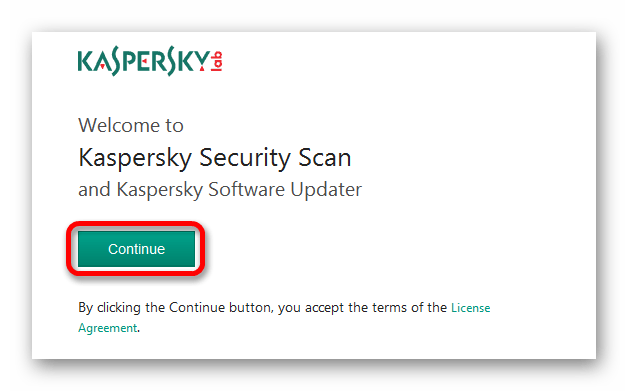Click the word 'Software' in subtitle
This screenshot has width=628, height=391.
[246, 189]
